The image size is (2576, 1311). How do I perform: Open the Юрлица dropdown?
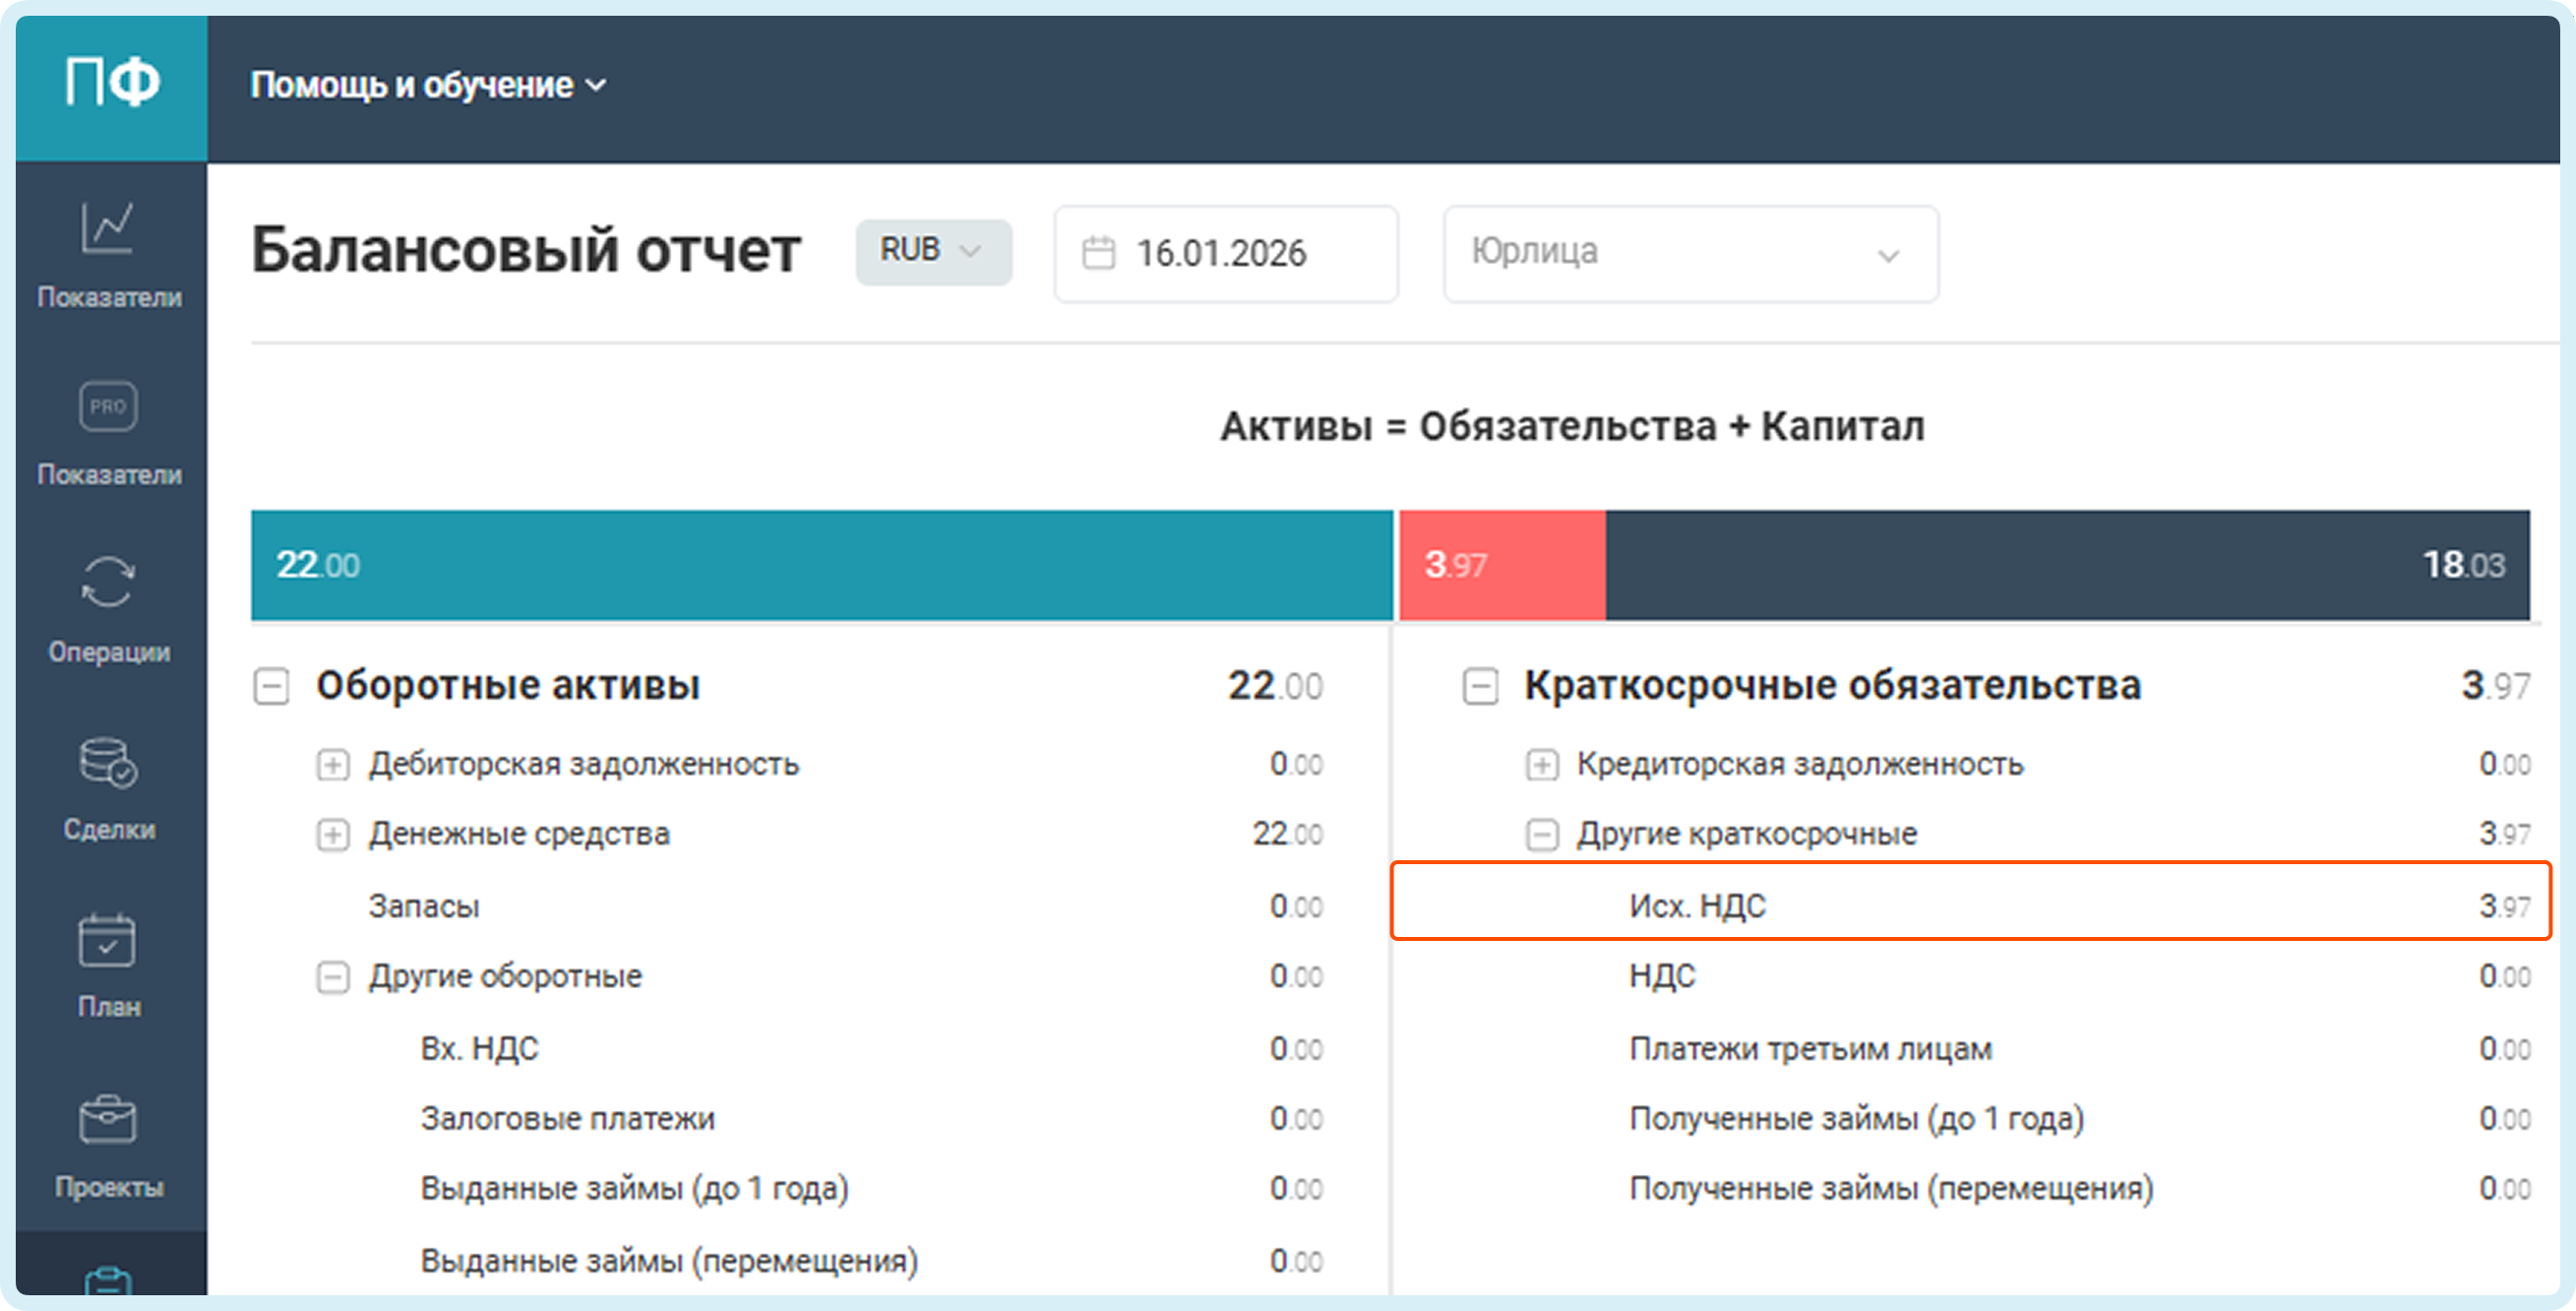pyautogui.click(x=1689, y=254)
